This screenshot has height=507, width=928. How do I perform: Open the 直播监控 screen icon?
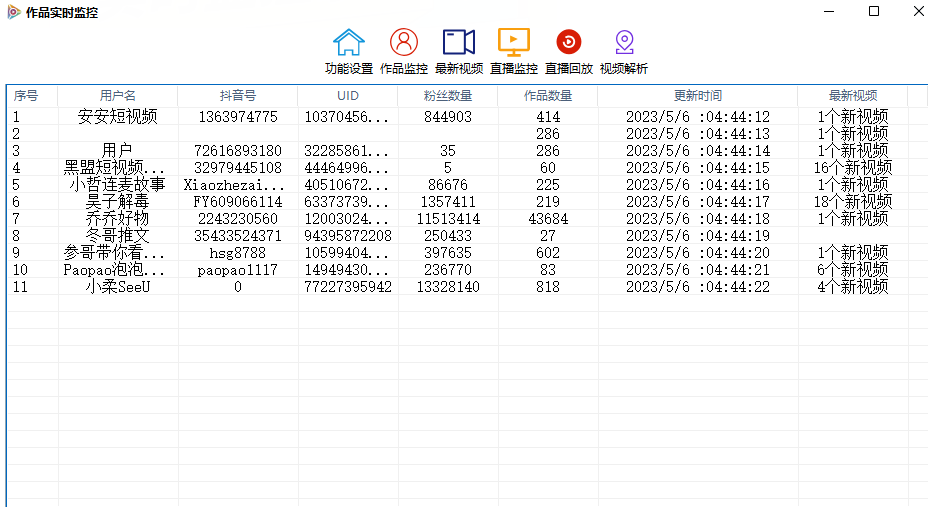514,42
